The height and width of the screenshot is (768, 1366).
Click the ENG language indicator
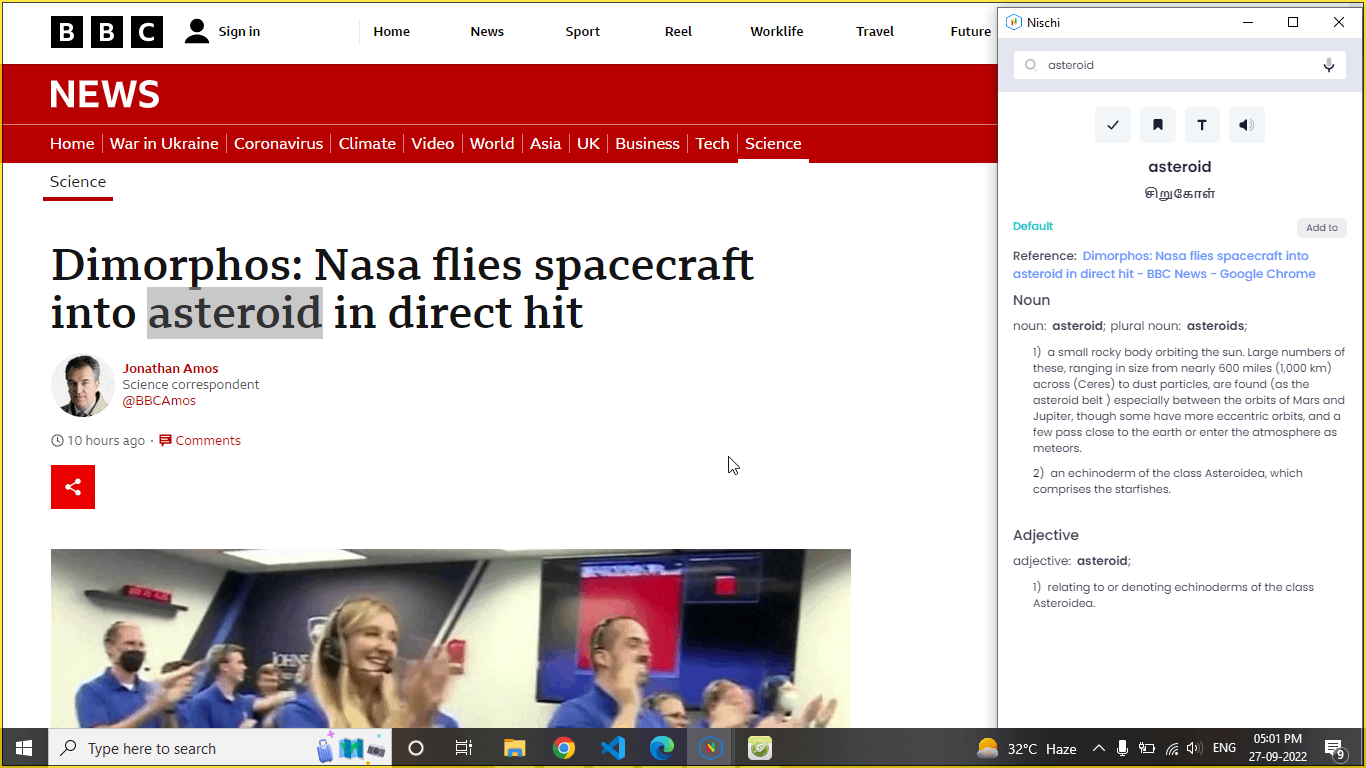1224,748
